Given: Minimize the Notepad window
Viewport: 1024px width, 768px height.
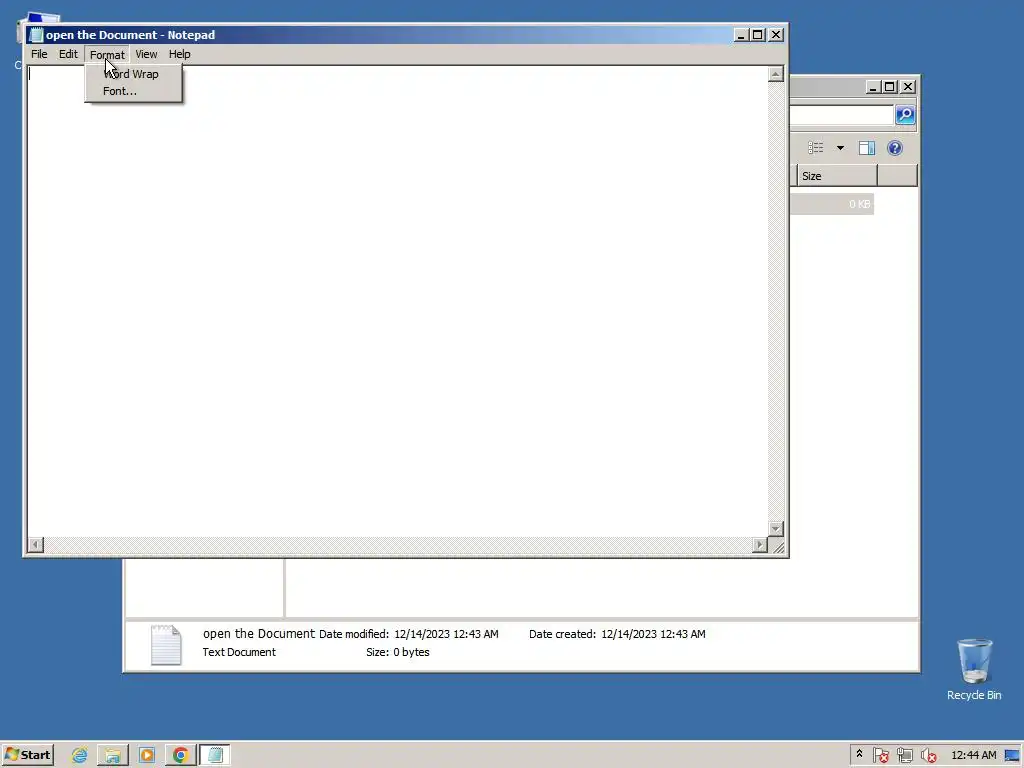Looking at the screenshot, I should point(741,35).
